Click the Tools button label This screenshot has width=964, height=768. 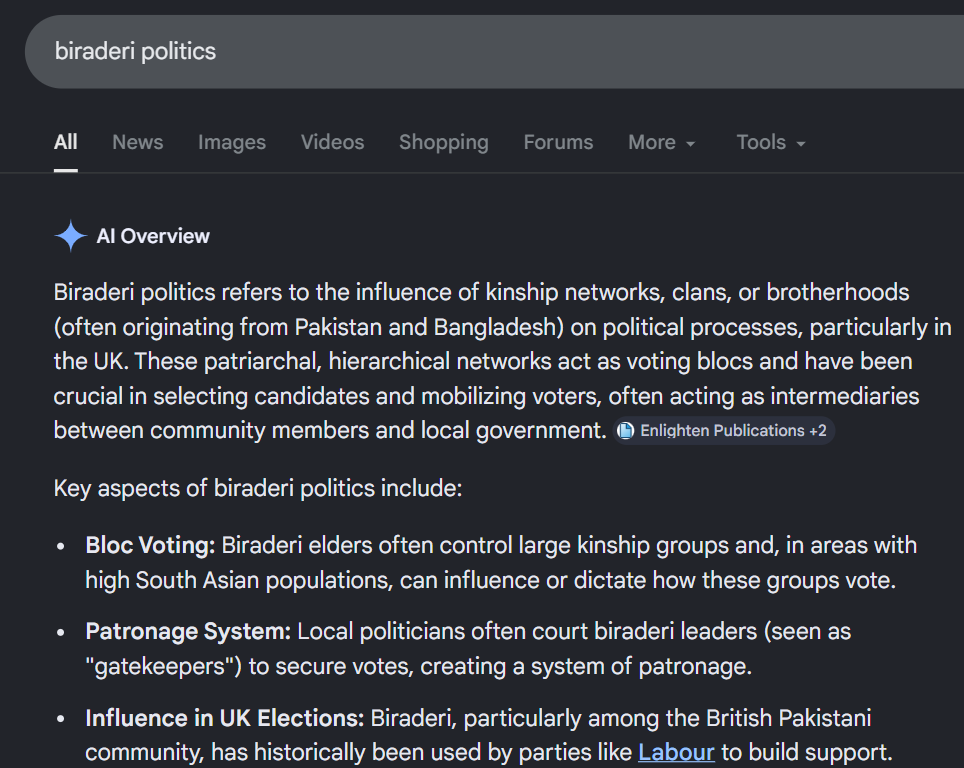tap(761, 143)
